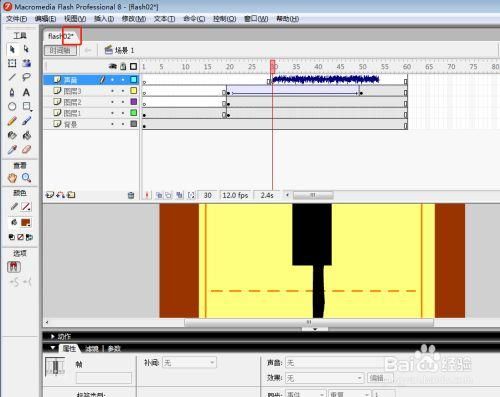This screenshot has width=500, height=397.
Task: Toggle the Onion Skin button
Action: click(x=159, y=195)
